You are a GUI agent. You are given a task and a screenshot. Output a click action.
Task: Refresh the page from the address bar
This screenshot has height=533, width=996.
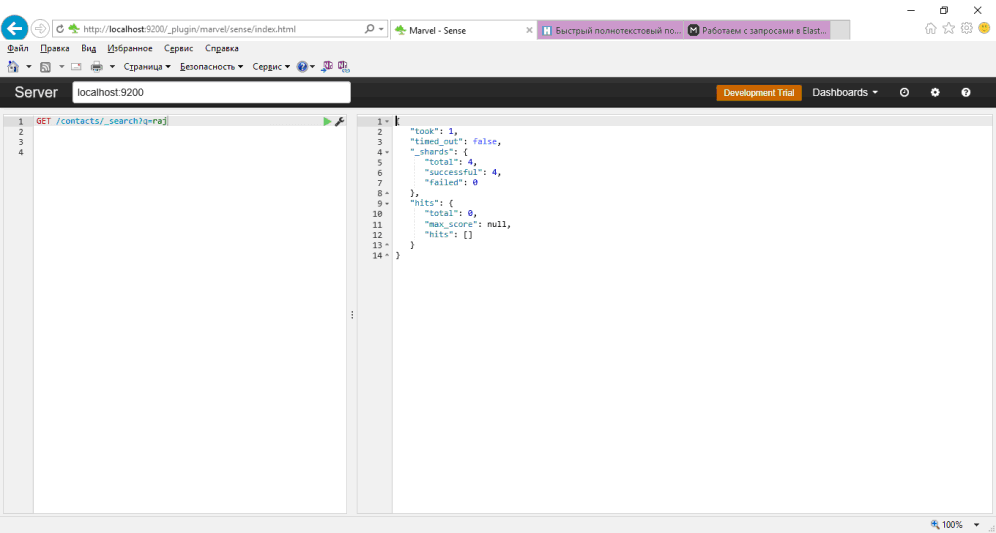click(x=60, y=29)
